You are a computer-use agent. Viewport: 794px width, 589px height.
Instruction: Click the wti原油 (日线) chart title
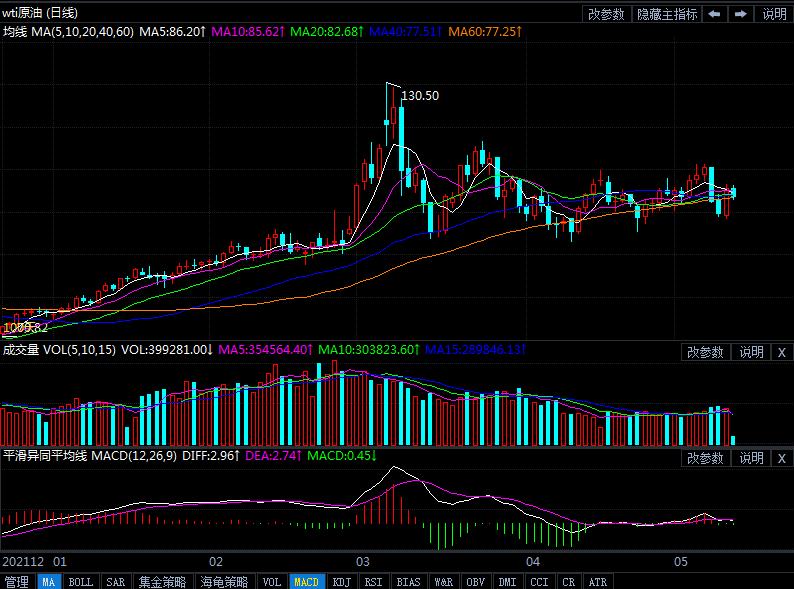40,13
